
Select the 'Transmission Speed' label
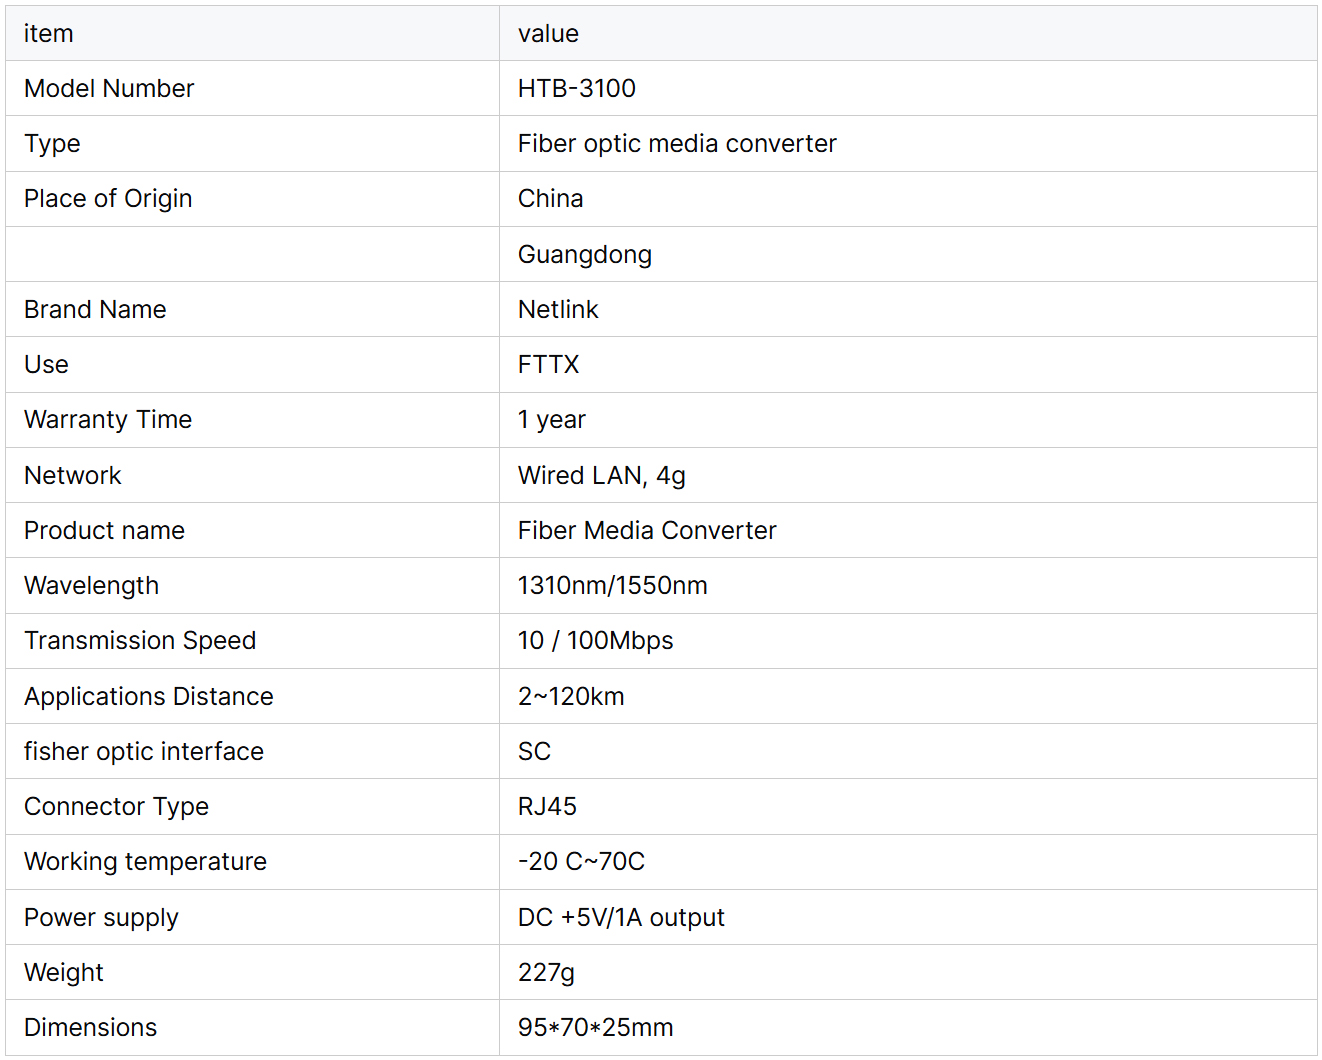[x=140, y=641]
